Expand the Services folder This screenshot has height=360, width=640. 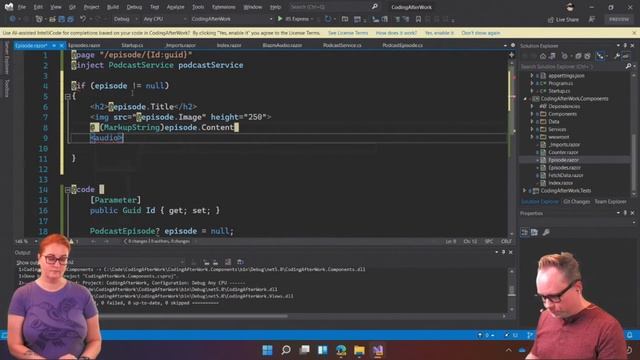point(532,129)
